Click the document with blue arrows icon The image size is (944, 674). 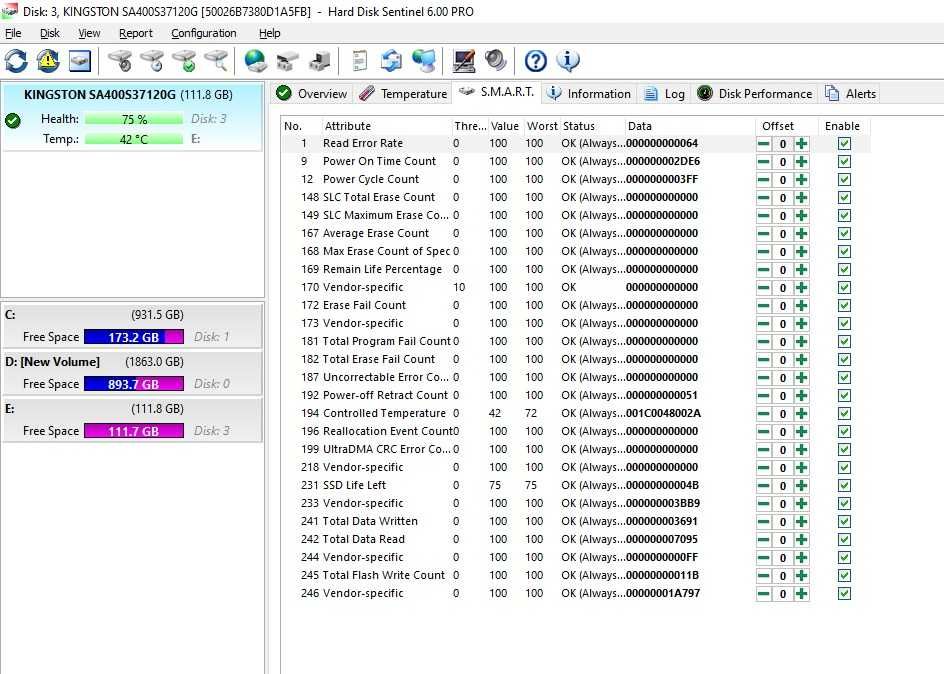tap(391, 61)
